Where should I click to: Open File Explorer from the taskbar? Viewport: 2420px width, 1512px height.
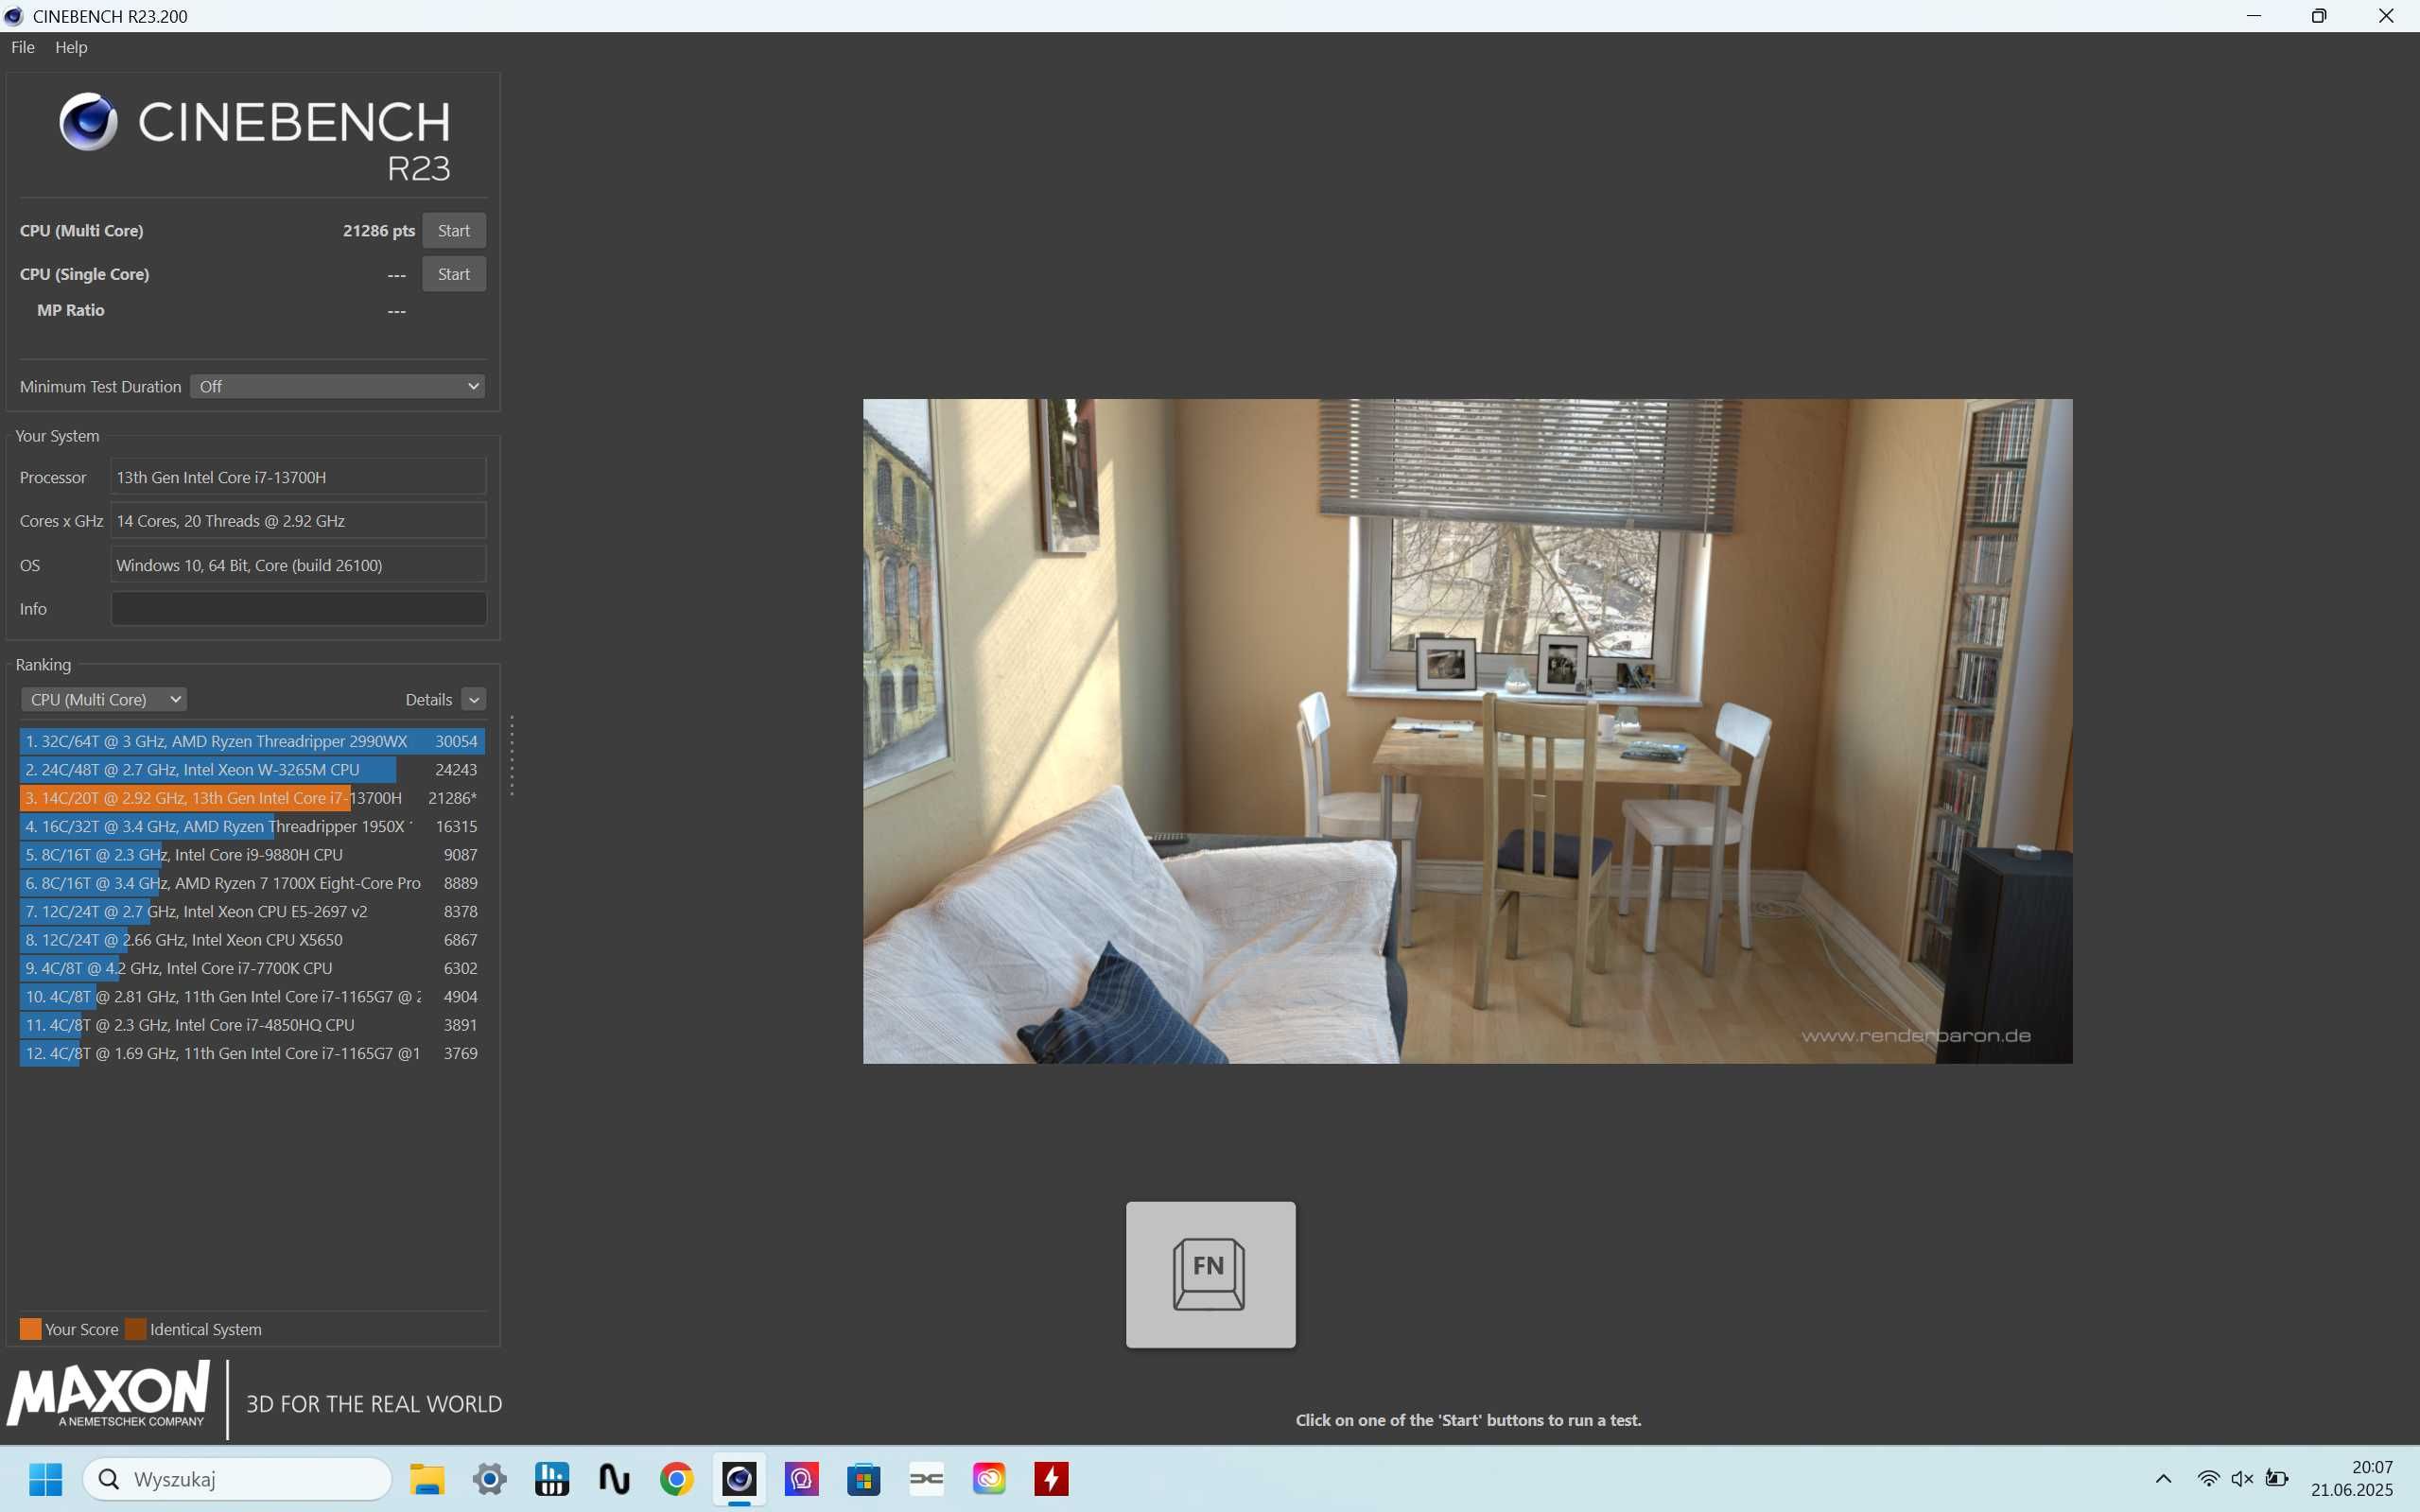pos(427,1479)
